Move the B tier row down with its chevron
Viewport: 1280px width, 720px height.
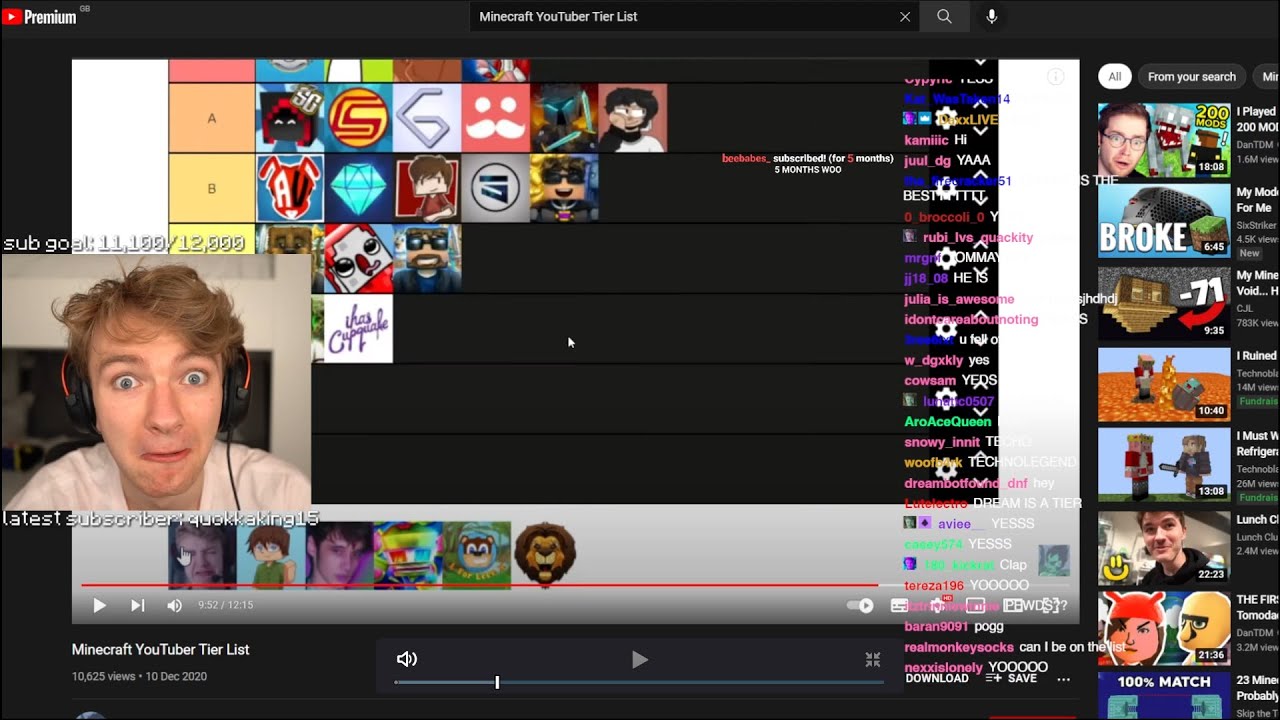click(981, 200)
